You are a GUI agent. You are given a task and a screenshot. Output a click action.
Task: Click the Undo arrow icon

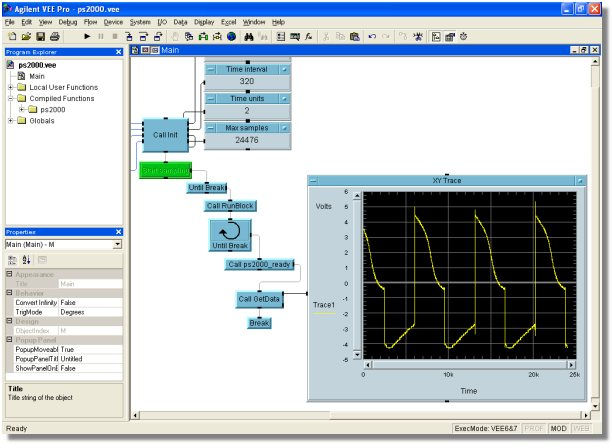(372, 37)
